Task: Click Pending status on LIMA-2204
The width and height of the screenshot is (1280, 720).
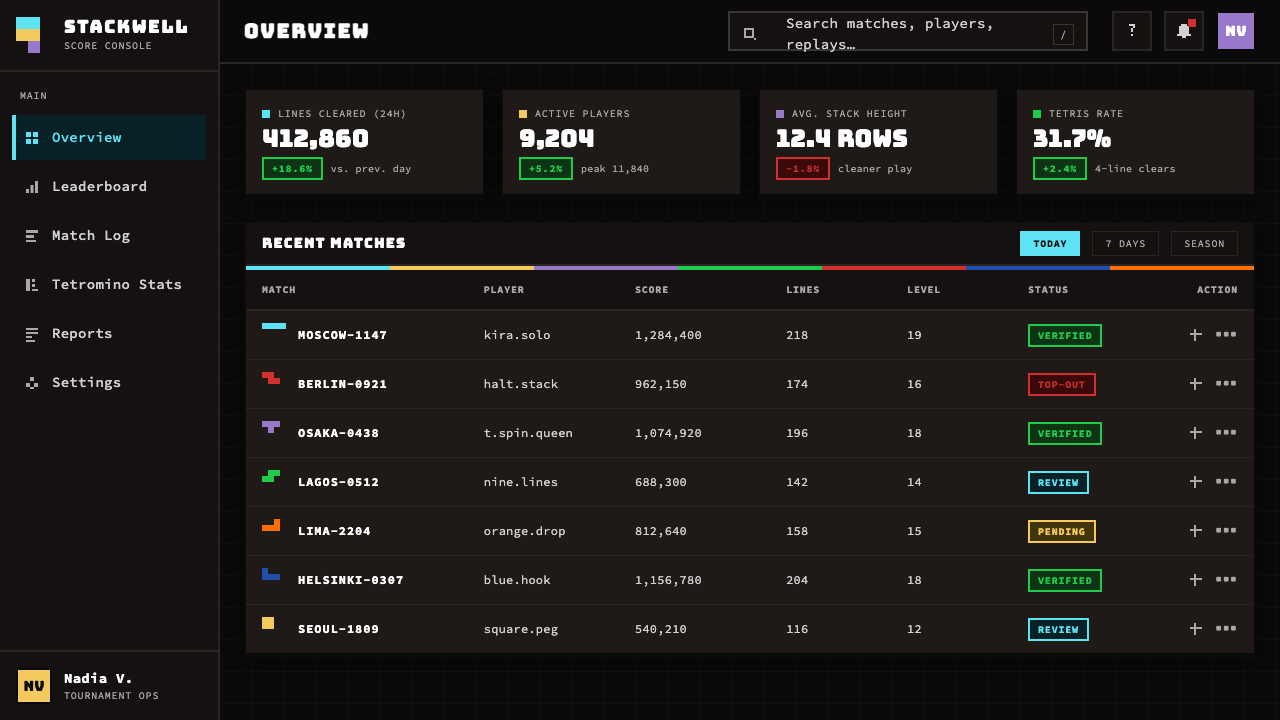Action: click(x=1062, y=531)
